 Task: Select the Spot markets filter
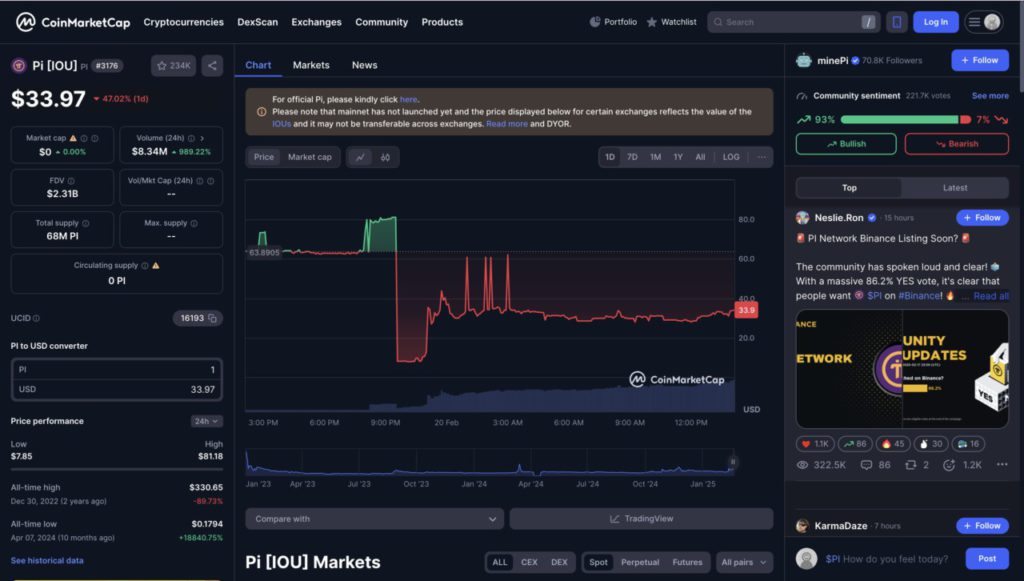(597, 562)
